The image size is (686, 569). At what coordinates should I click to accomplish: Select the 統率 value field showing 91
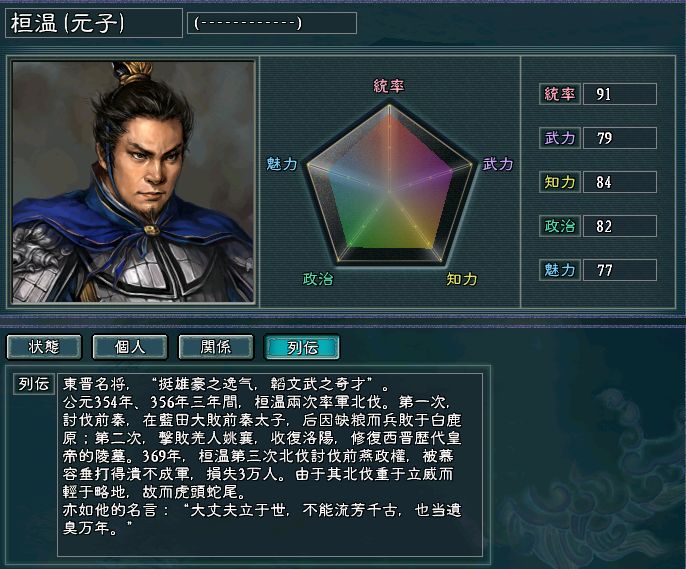(620, 94)
